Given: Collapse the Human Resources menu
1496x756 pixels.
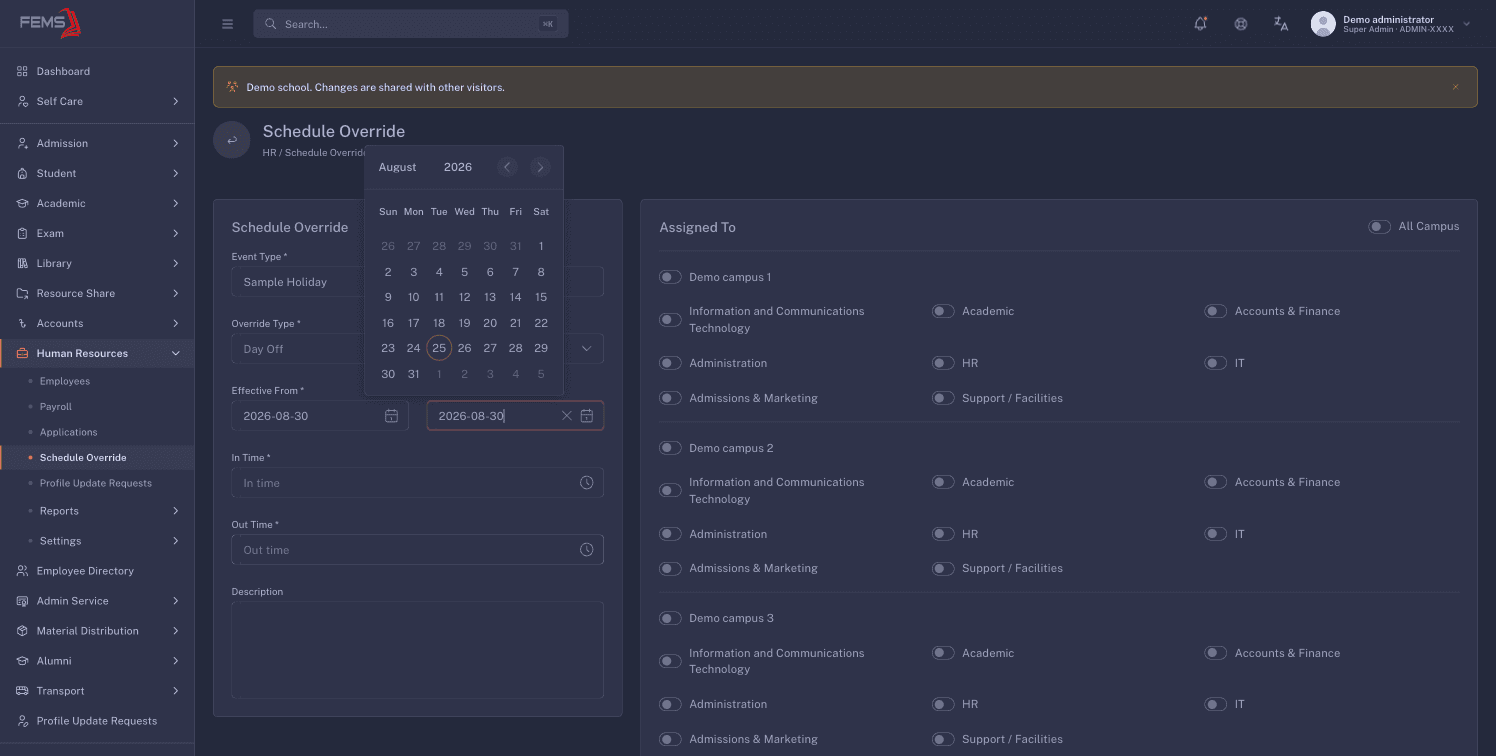Looking at the screenshot, I should click(97, 353).
